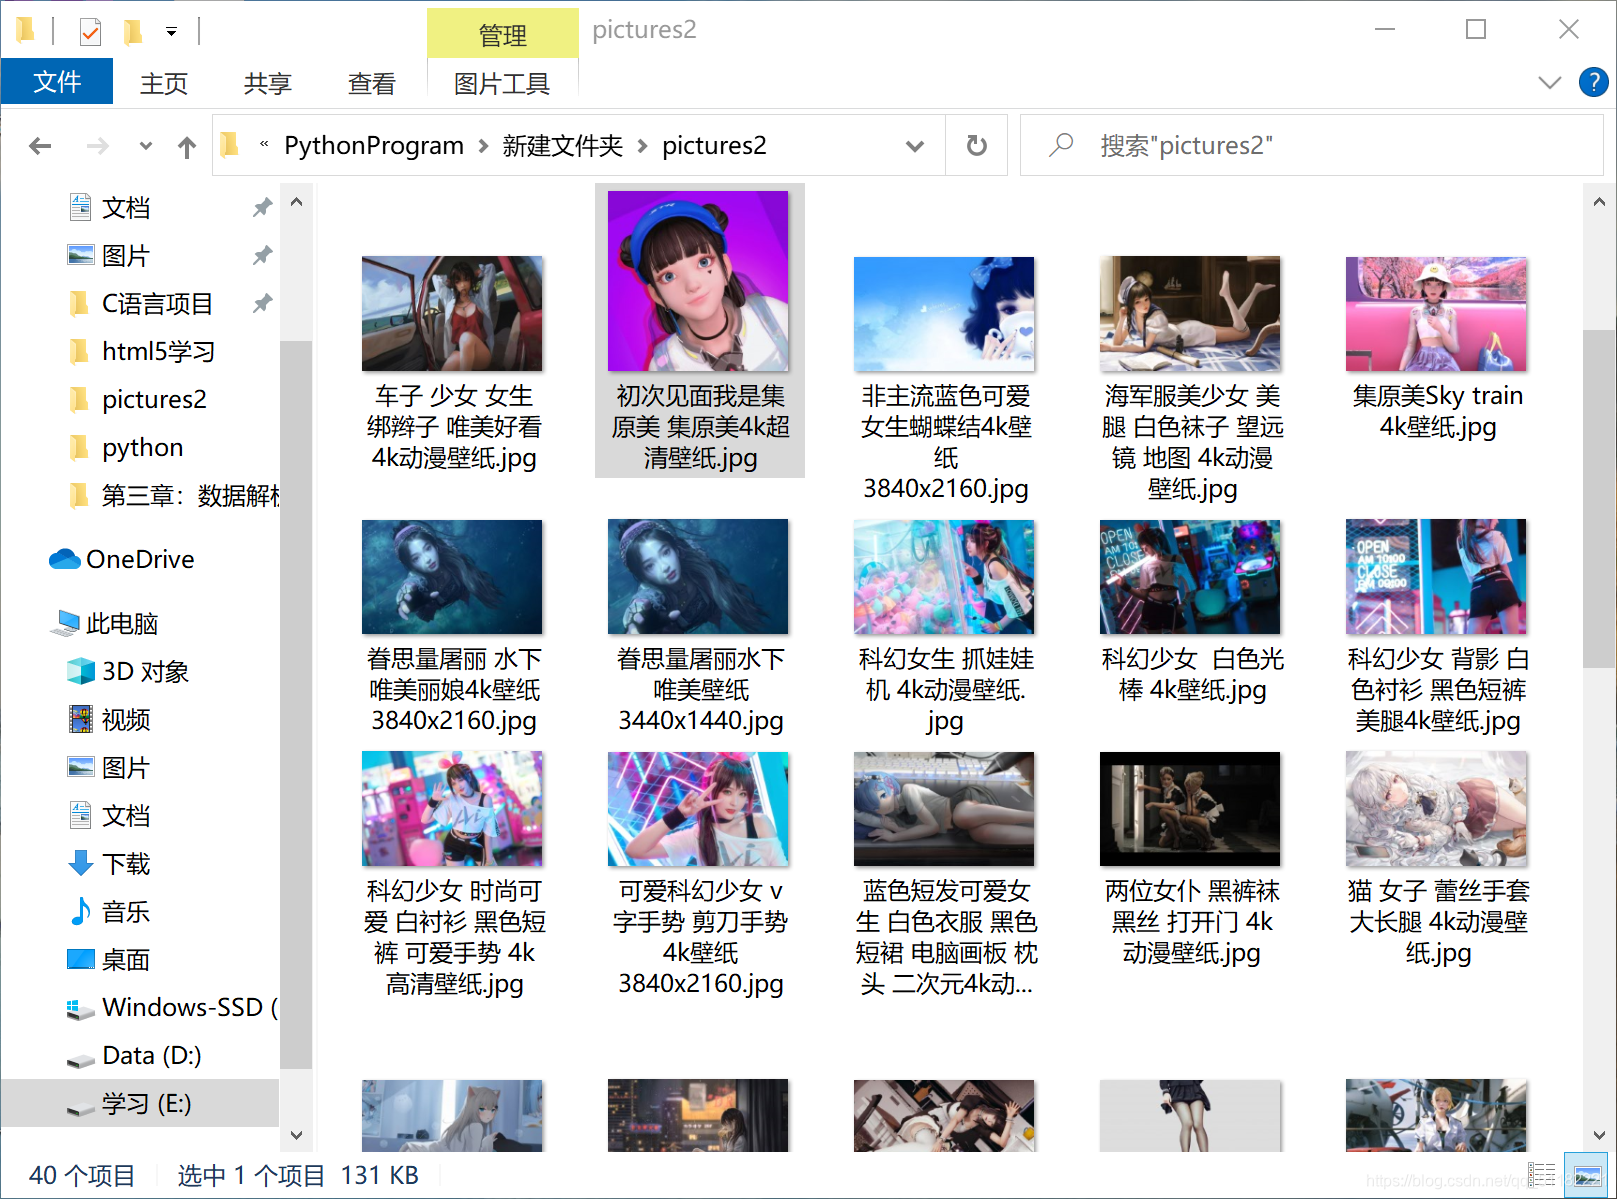Open html5学习 folder in sidebar
The height and width of the screenshot is (1199, 1617).
click(158, 352)
